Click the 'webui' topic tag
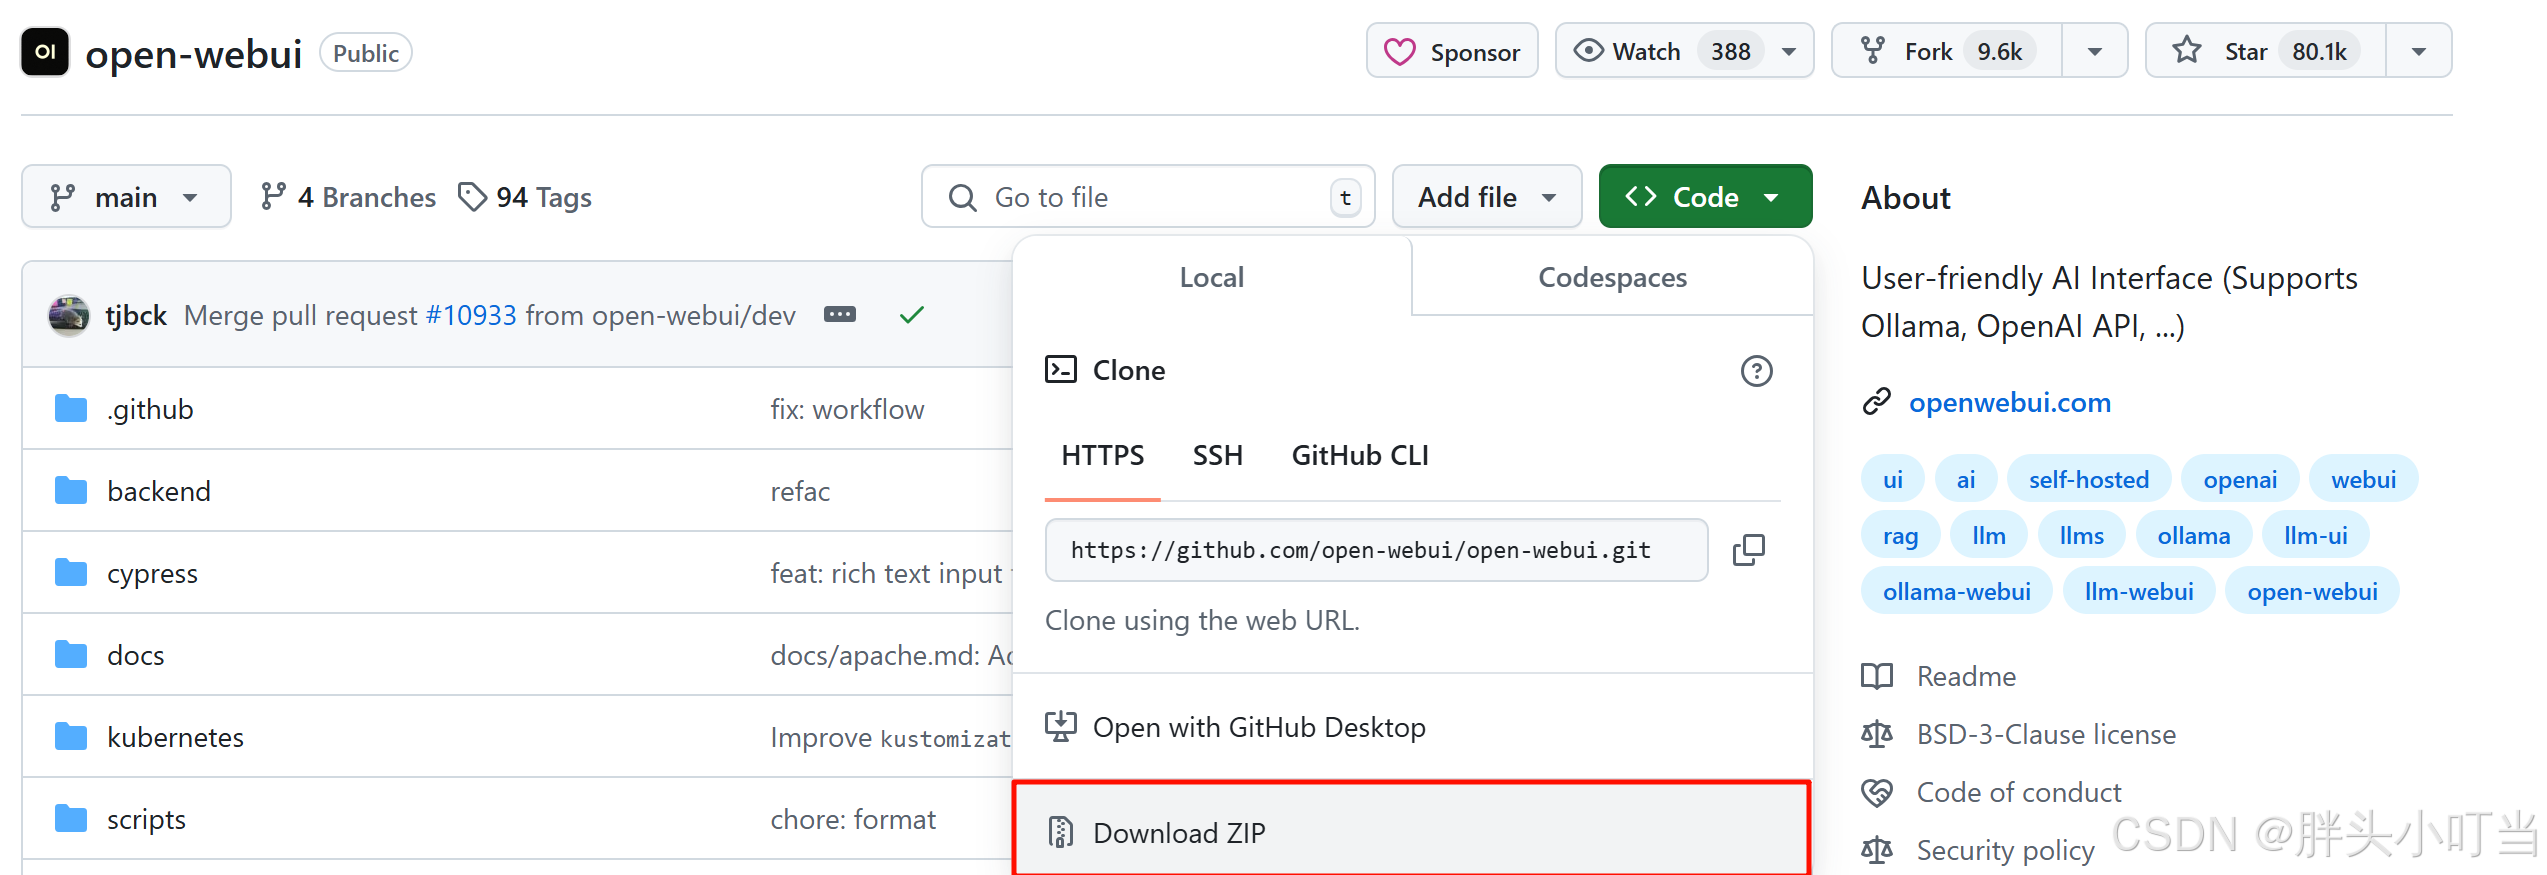The width and height of the screenshot is (2547, 875). tap(2364, 479)
